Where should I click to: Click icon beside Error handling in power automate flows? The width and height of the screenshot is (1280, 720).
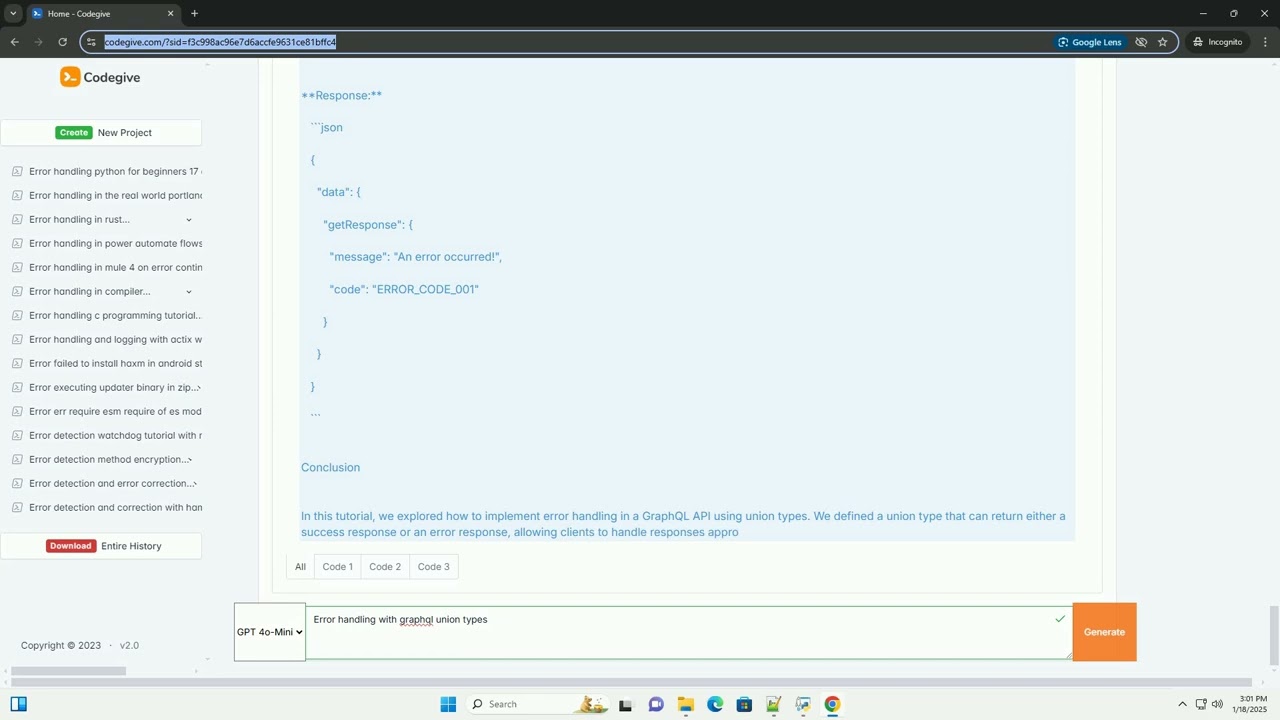[x=17, y=243]
